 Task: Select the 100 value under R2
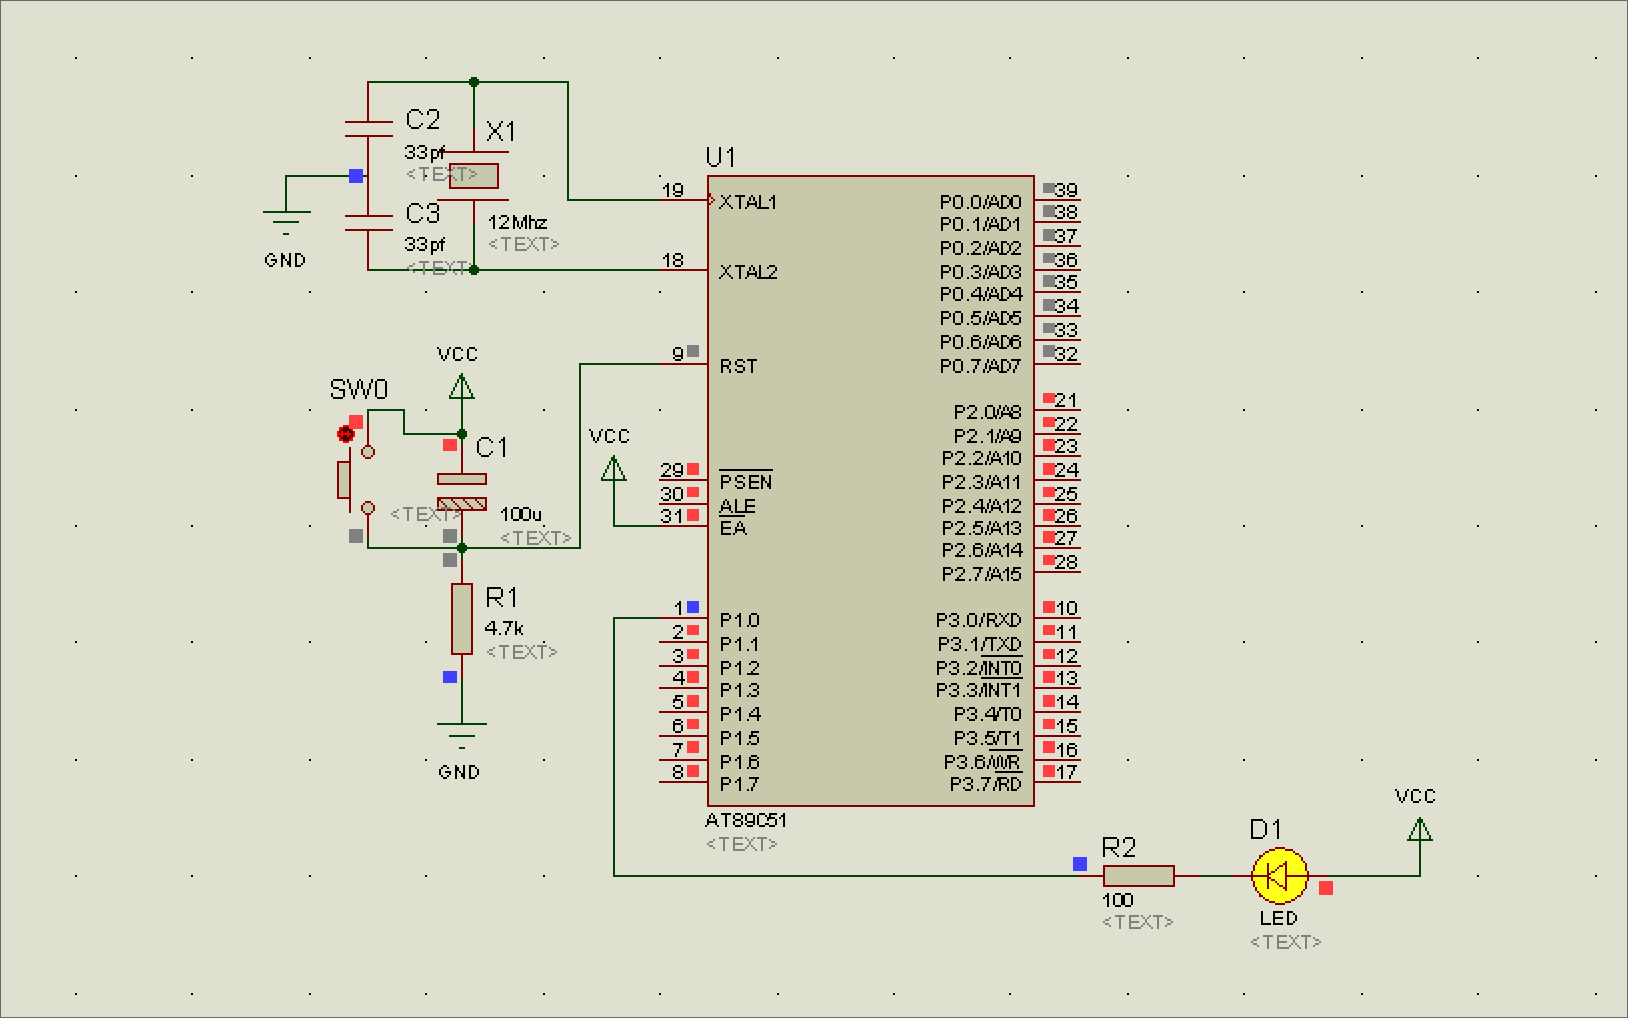1117,900
